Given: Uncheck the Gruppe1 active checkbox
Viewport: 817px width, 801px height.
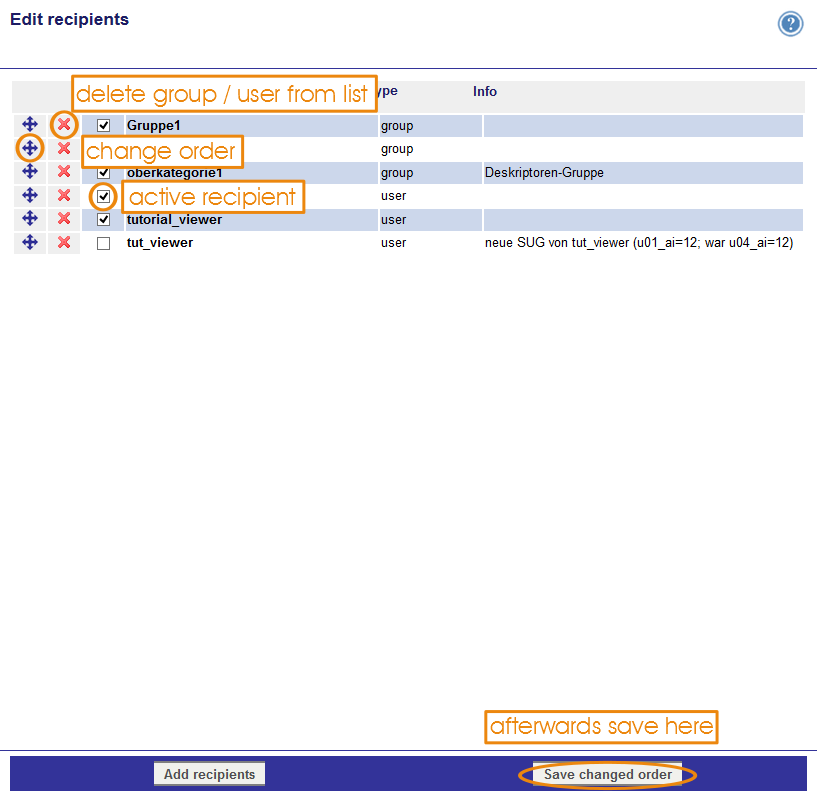Looking at the screenshot, I should 104,126.
